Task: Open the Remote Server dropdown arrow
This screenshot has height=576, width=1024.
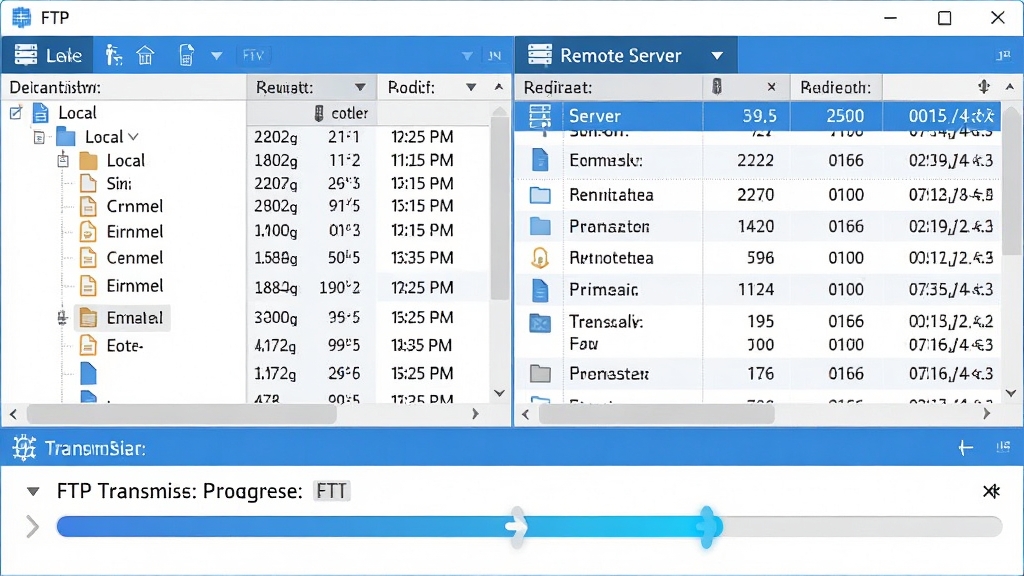Action: click(x=717, y=56)
